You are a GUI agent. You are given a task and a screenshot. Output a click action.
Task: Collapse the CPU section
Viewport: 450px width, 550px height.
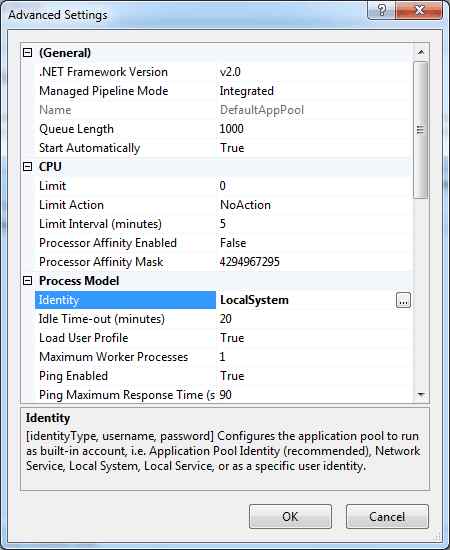point(27,167)
